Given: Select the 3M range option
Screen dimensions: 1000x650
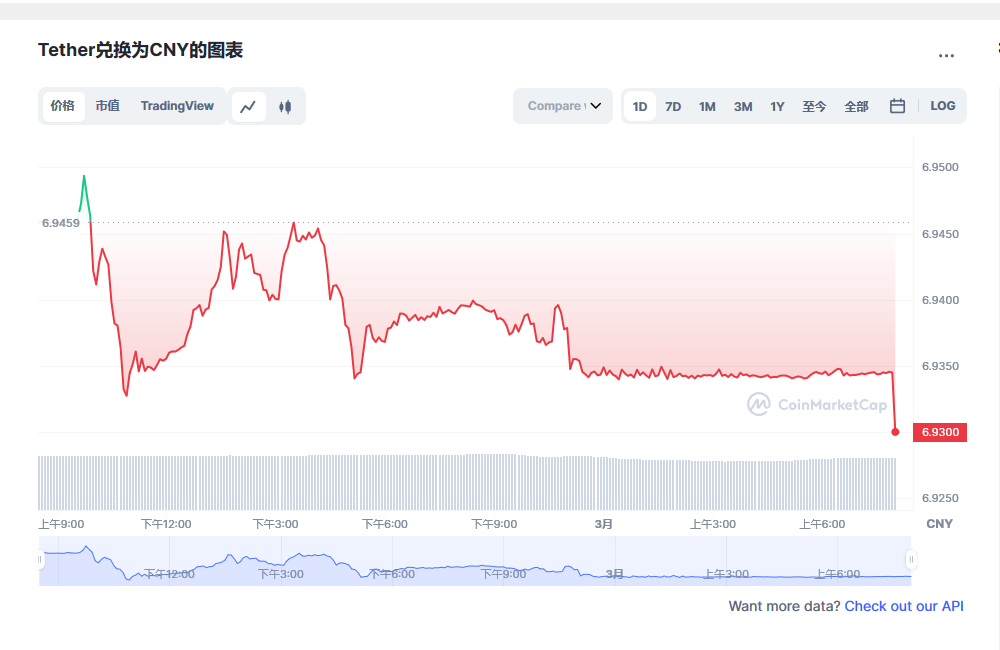Looking at the screenshot, I should pos(742,105).
